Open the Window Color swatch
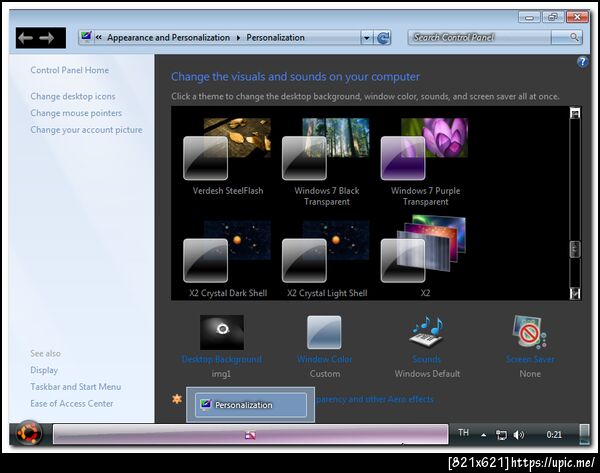Viewport: 600px width, 473px height. click(x=324, y=332)
